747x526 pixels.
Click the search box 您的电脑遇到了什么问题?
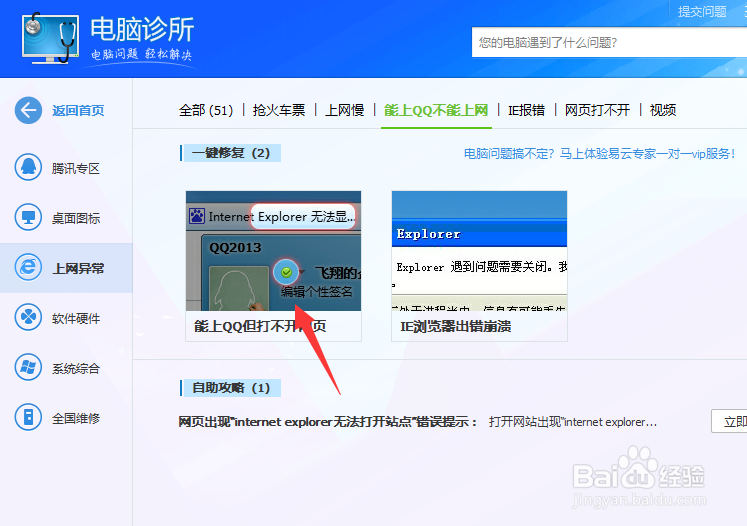click(x=609, y=42)
